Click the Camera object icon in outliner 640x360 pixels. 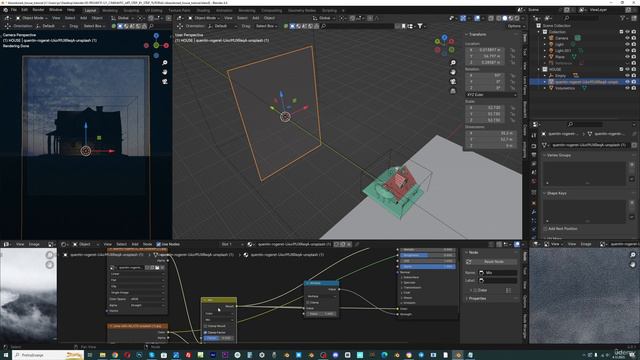tap(551, 38)
